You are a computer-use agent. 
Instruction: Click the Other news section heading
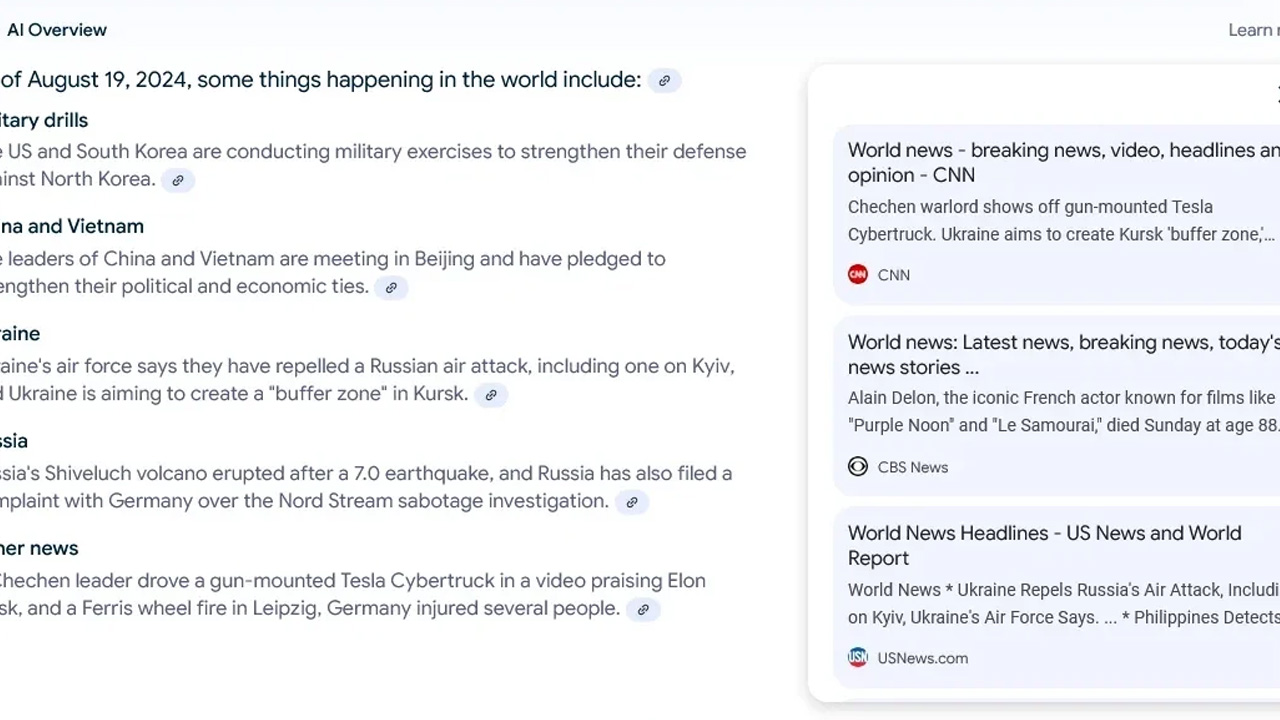click(39, 548)
